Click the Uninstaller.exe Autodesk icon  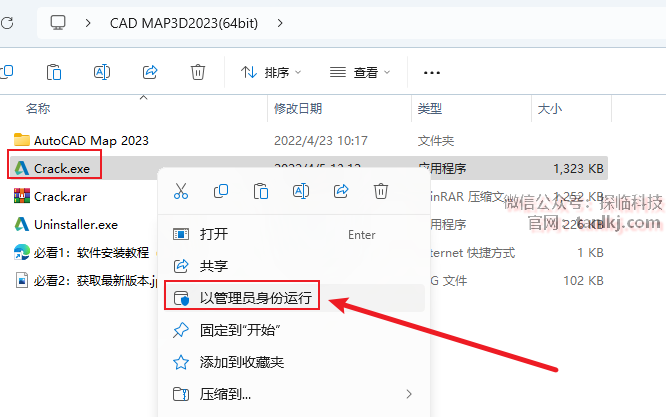[22, 224]
